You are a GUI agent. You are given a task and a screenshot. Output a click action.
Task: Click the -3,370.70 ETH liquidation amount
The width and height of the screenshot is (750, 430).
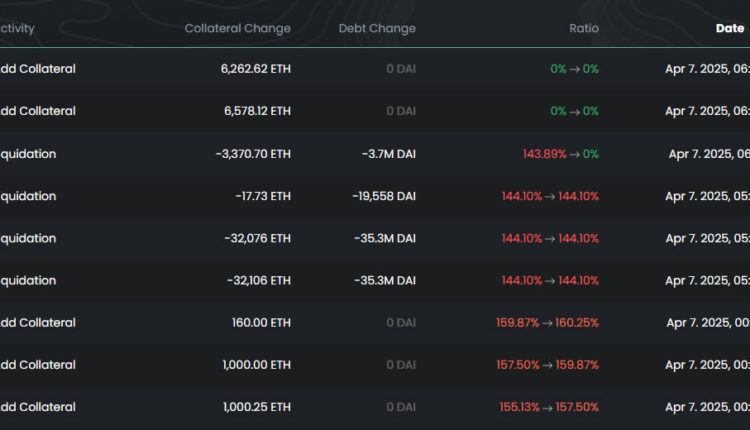point(253,154)
